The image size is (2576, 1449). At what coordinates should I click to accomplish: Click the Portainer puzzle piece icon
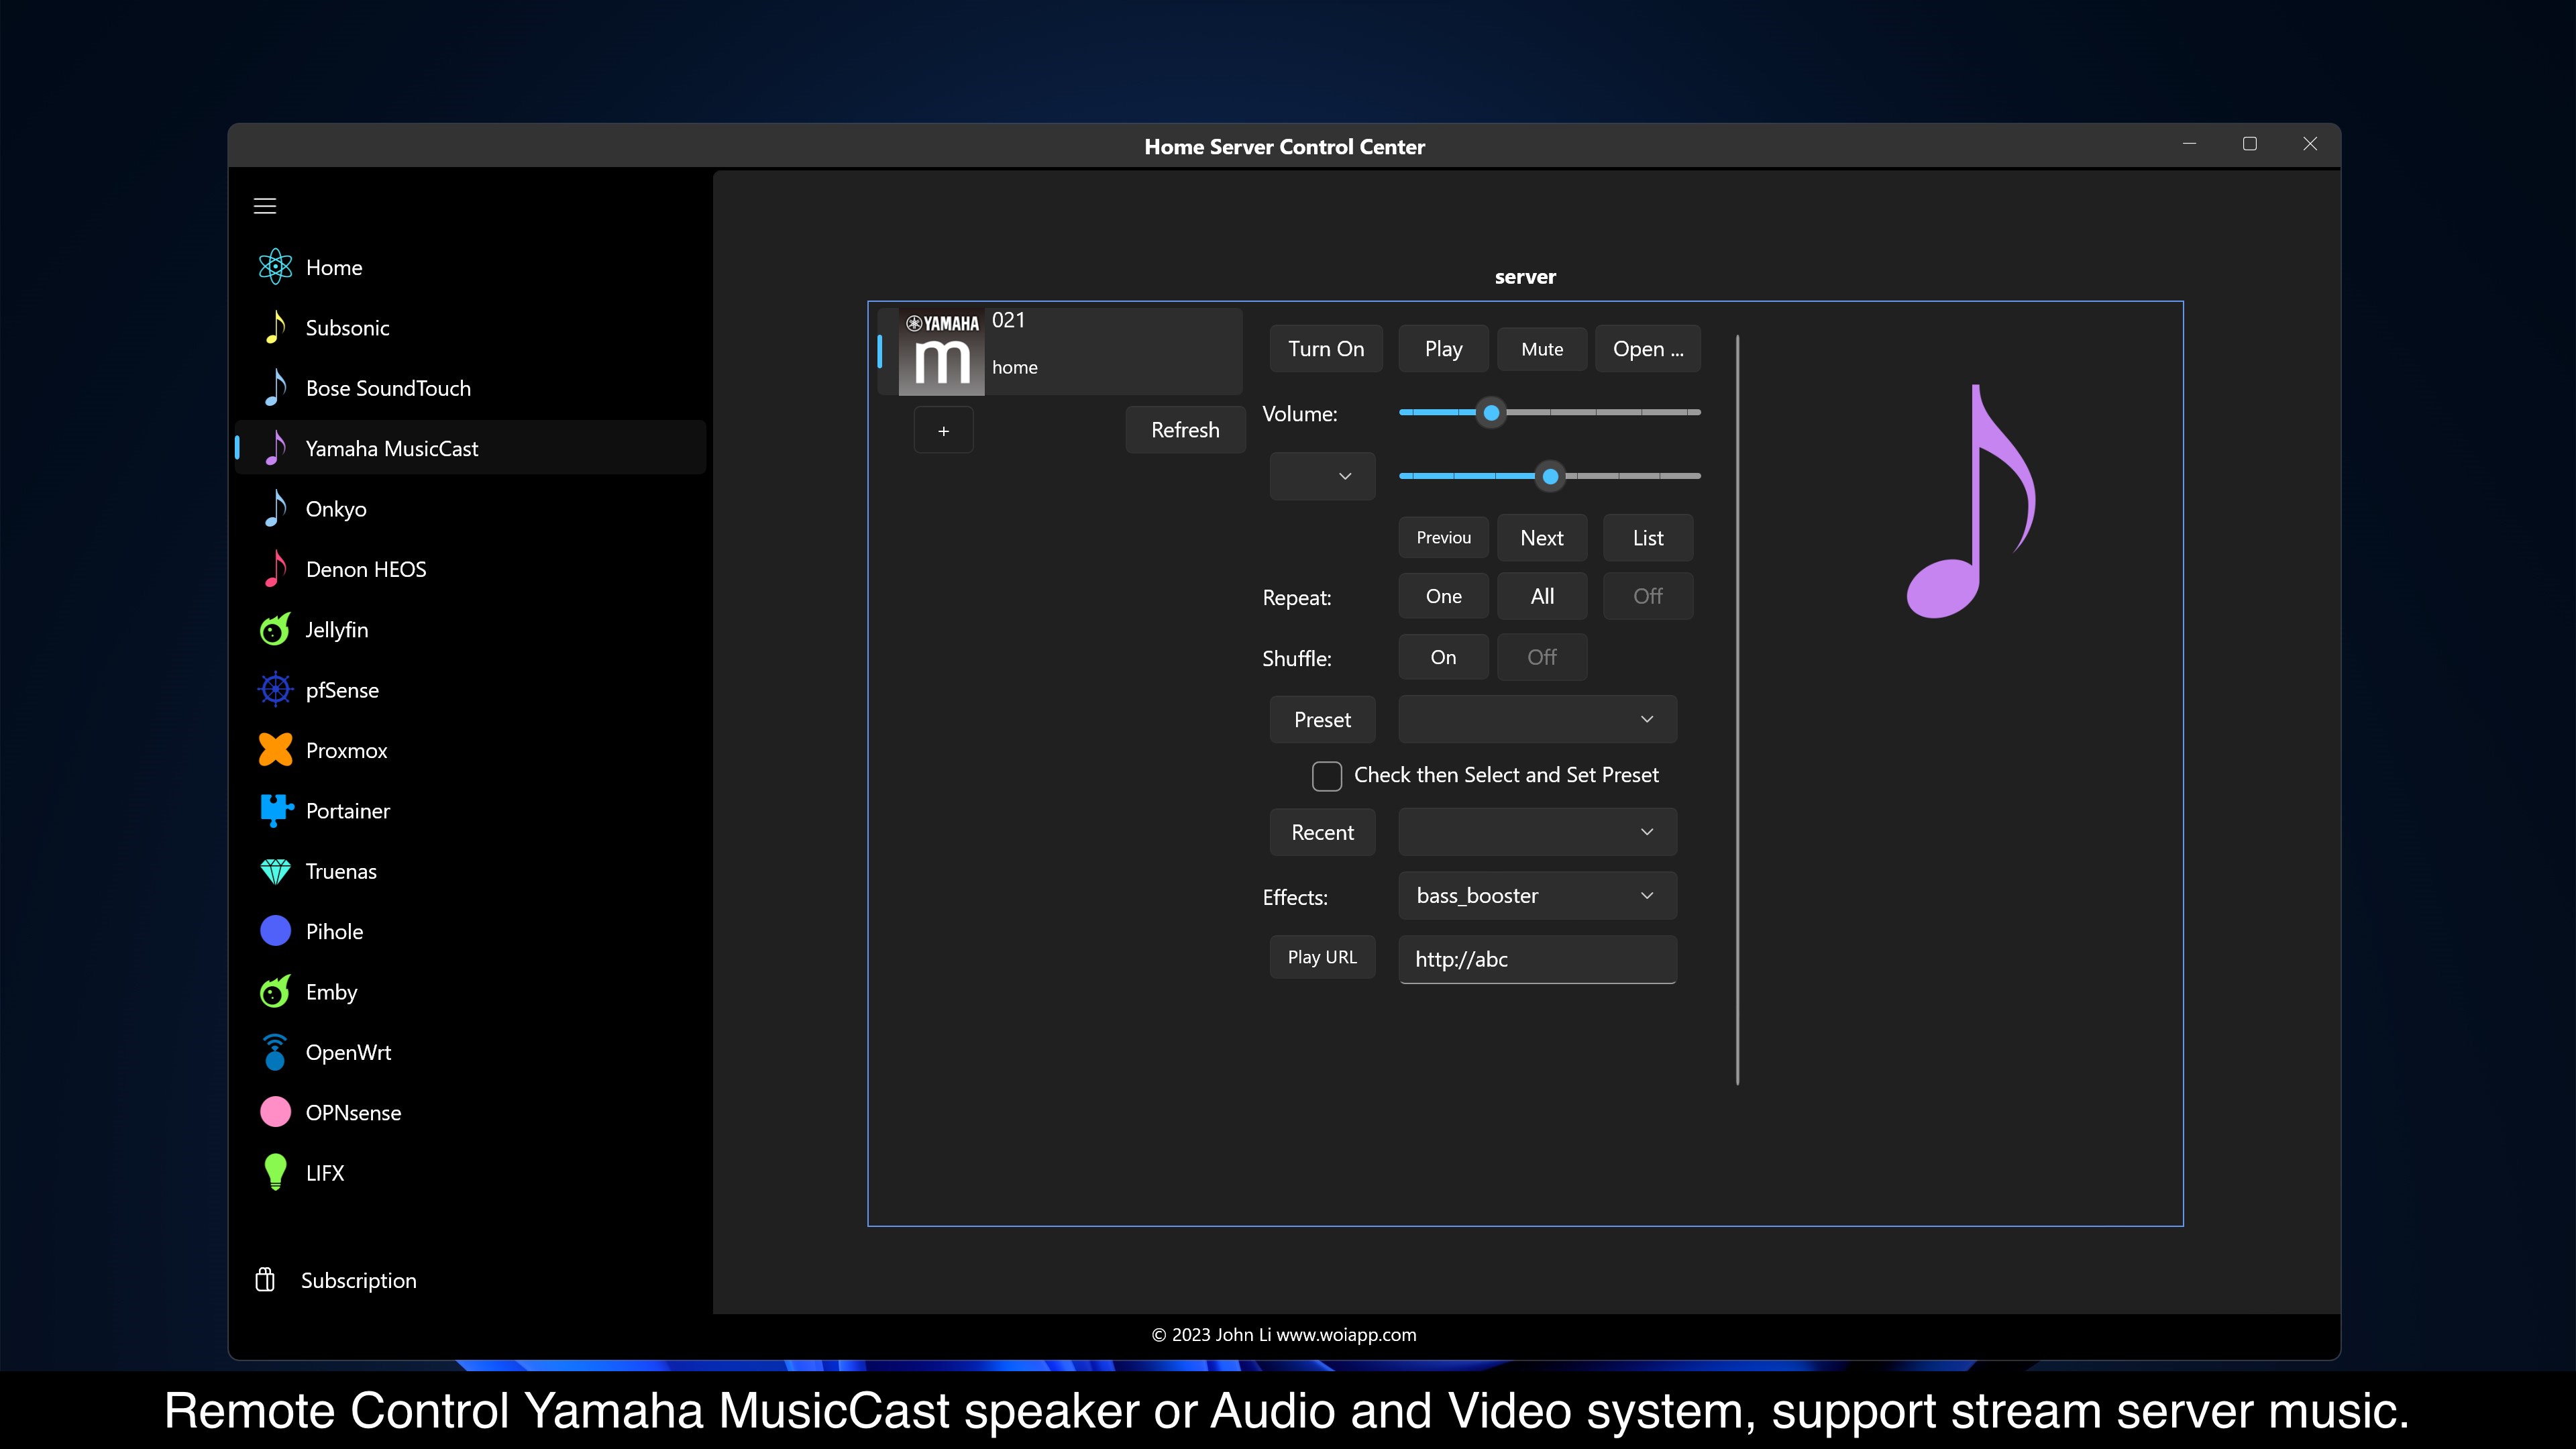coord(275,810)
